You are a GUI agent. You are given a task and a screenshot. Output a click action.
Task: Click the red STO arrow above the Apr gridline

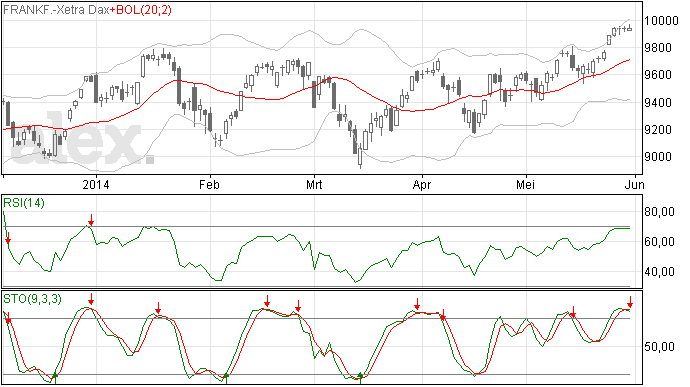point(417,304)
